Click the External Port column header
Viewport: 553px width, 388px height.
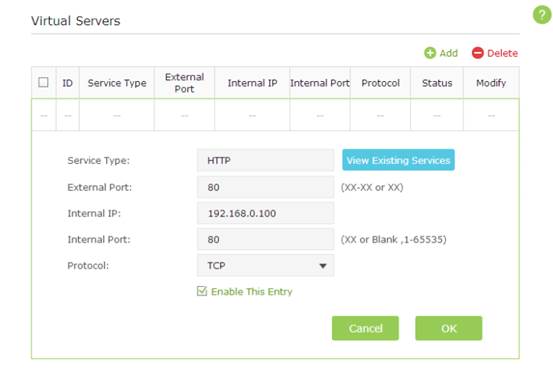184,83
